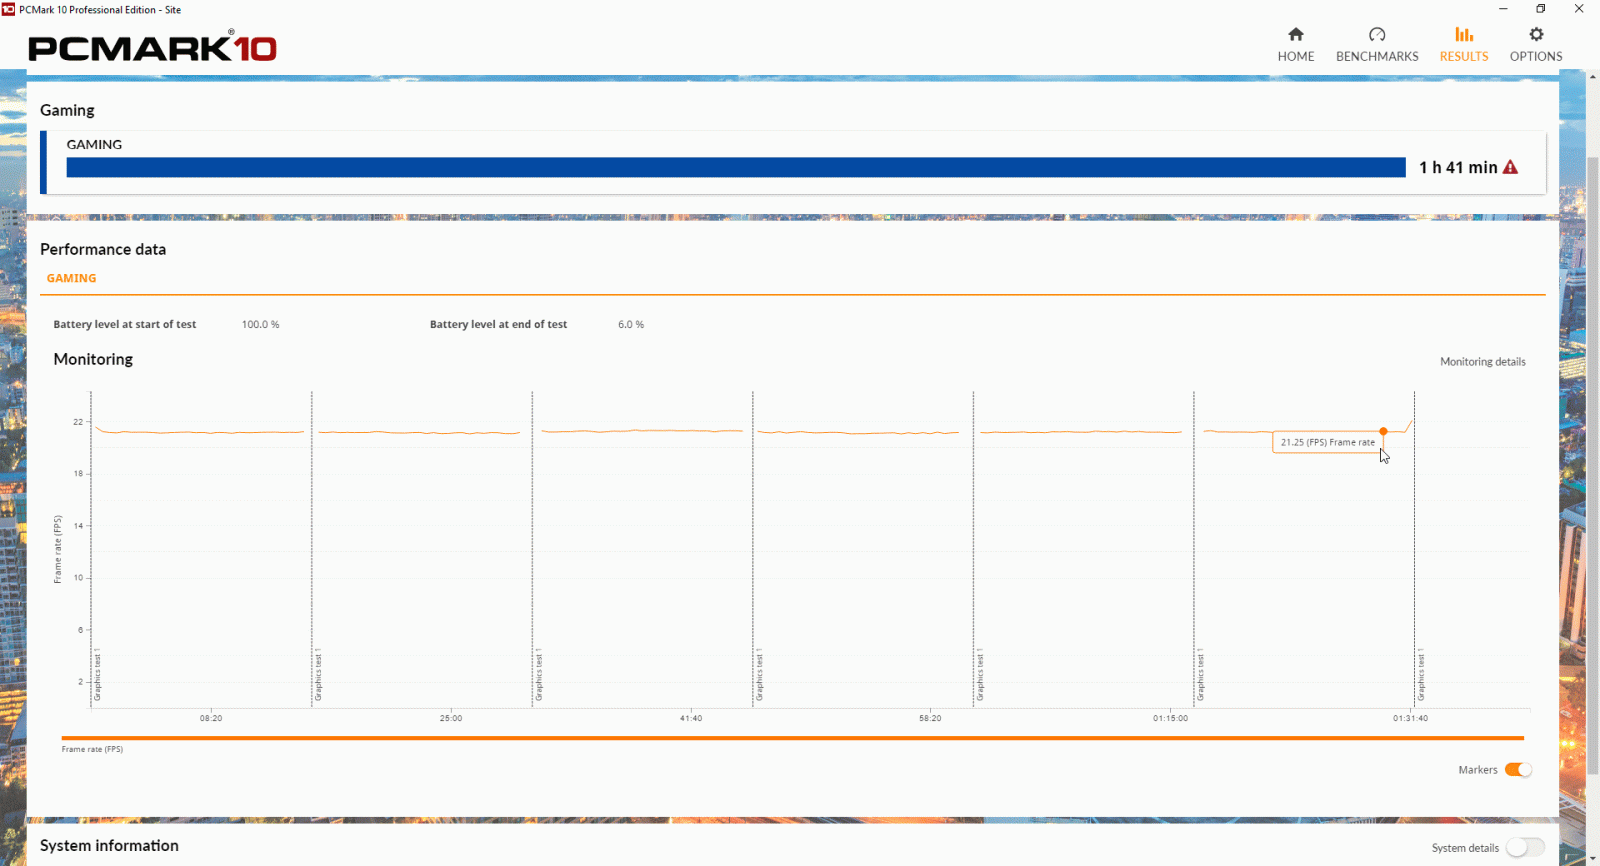Screen dimensions: 1600x866
Task: Click the scrollbar up arrow
Action: pos(1592,77)
